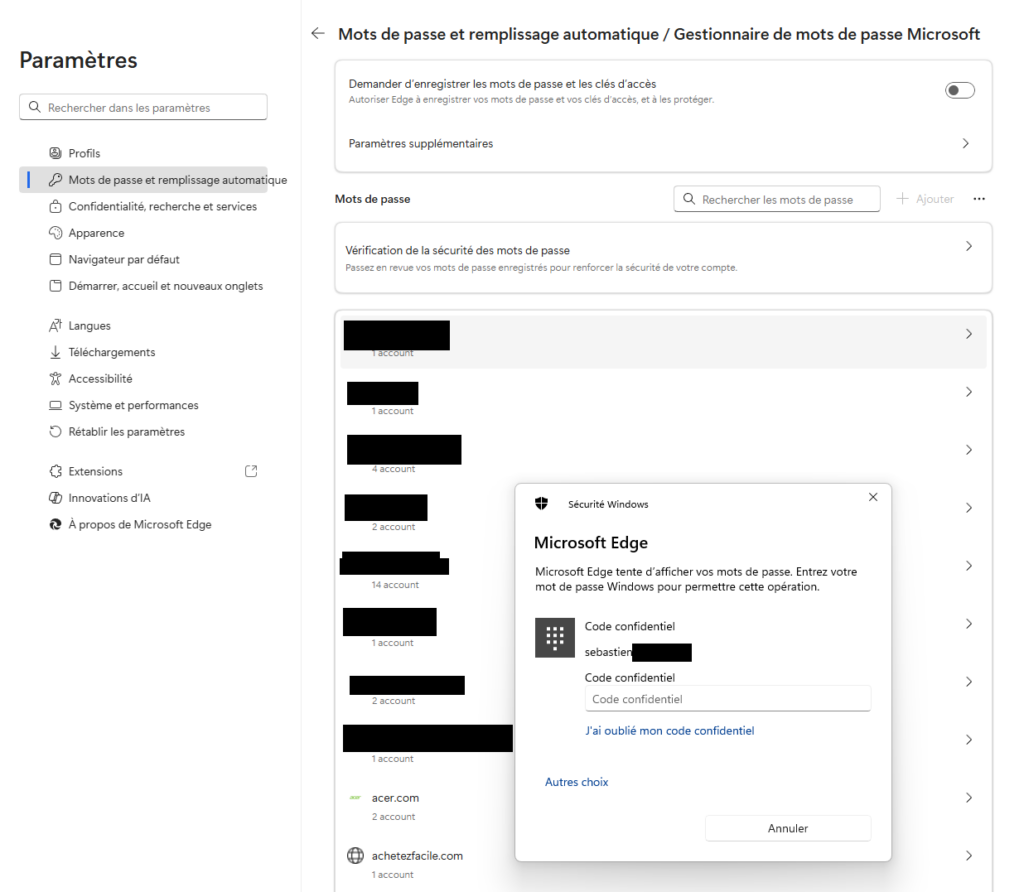
Task: Click the Microsoft Edge logo icon
Action: (x=56, y=524)
